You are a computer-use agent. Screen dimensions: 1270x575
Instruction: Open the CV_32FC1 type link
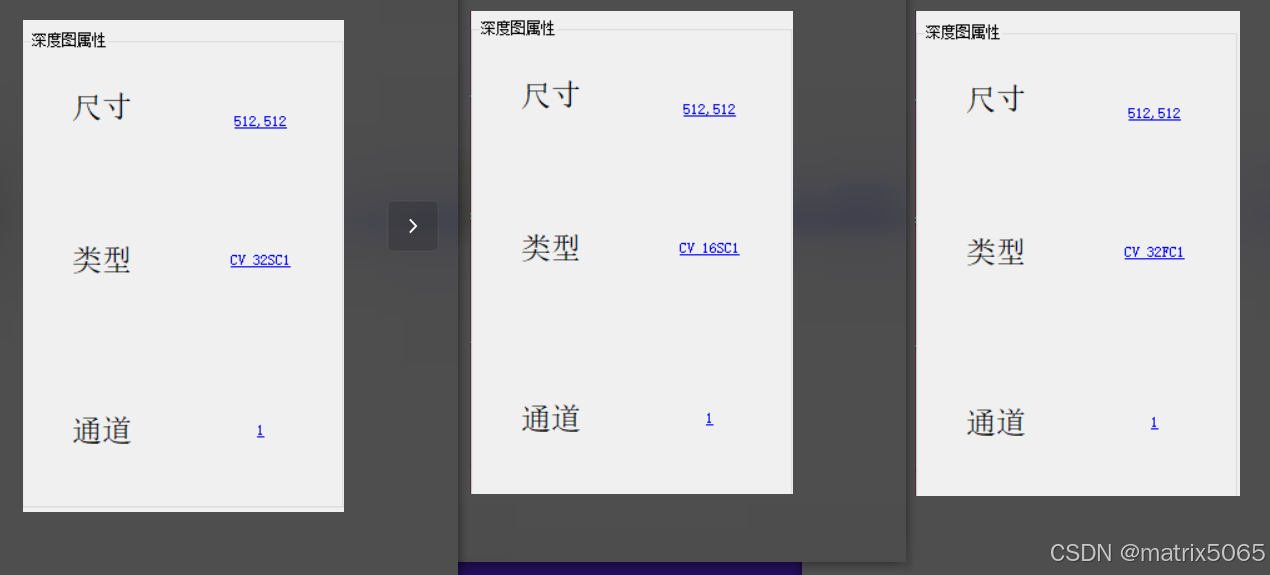1154,252
